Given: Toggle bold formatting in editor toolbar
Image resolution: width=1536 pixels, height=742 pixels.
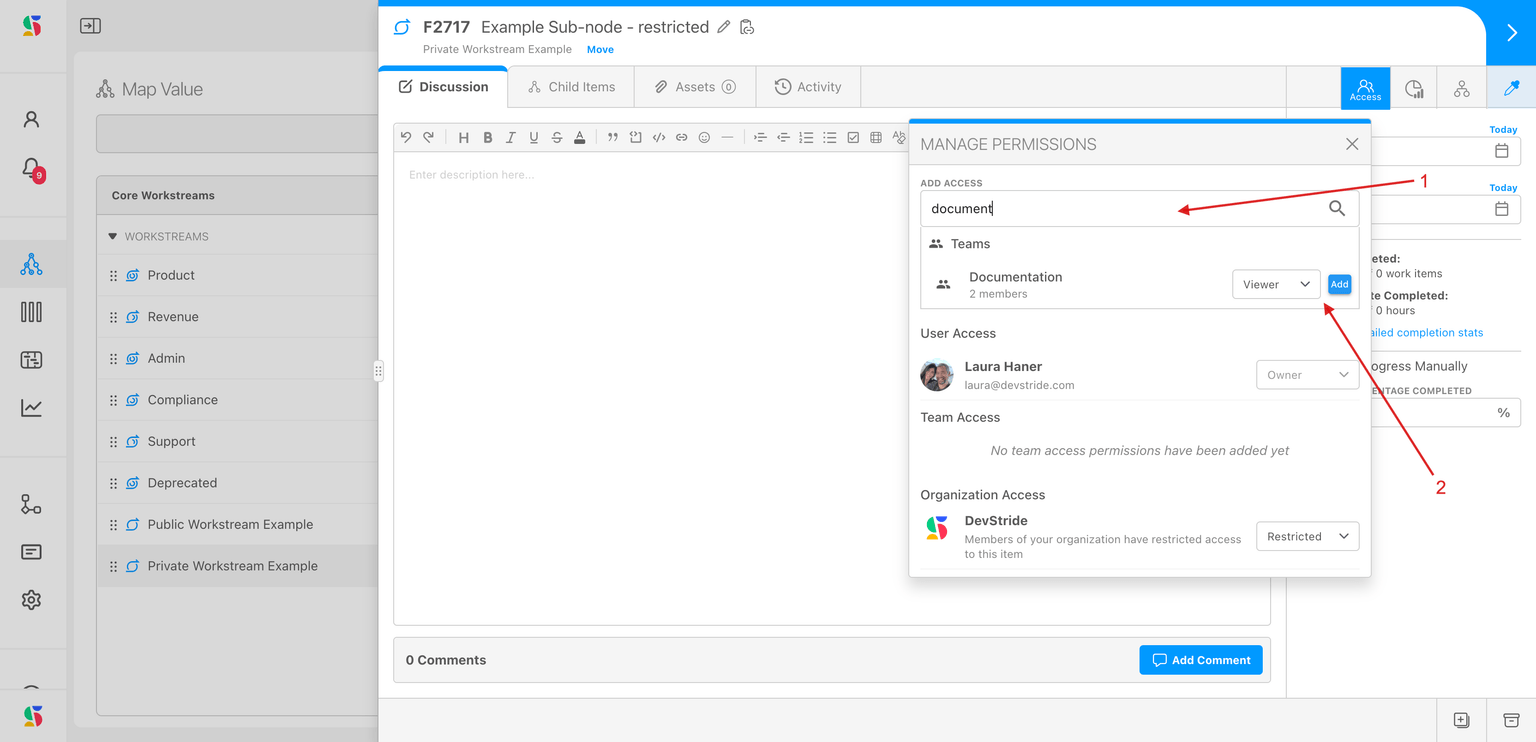Looking at the screenshot, I should [x=488, y=138].
